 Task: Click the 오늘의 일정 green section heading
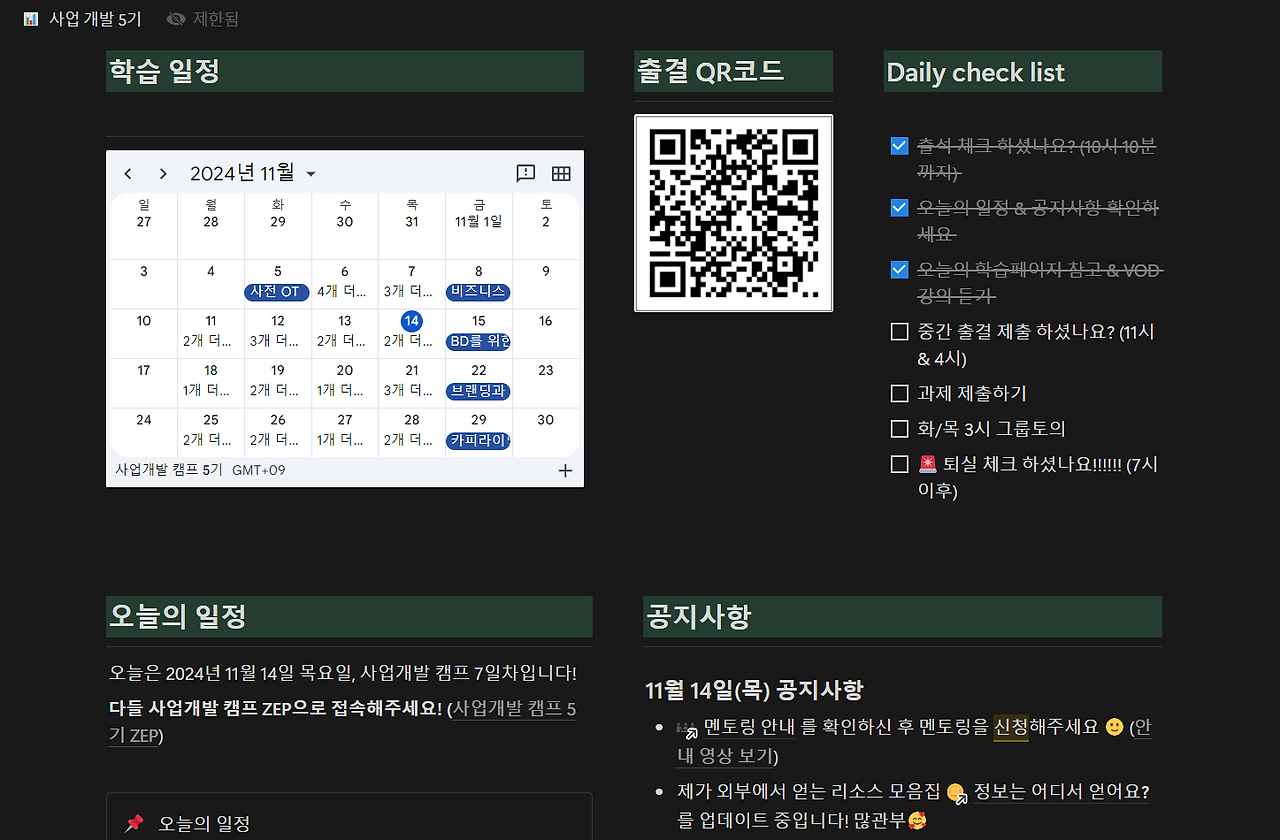(349, 616)
